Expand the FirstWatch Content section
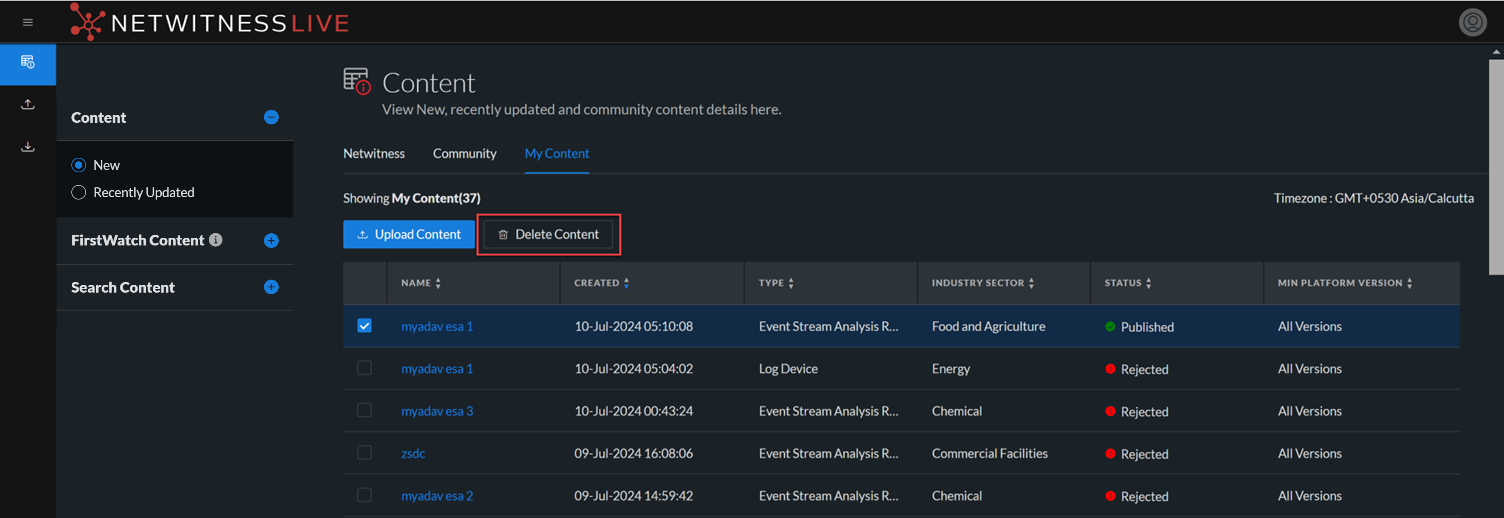 [x=271, y=241]
